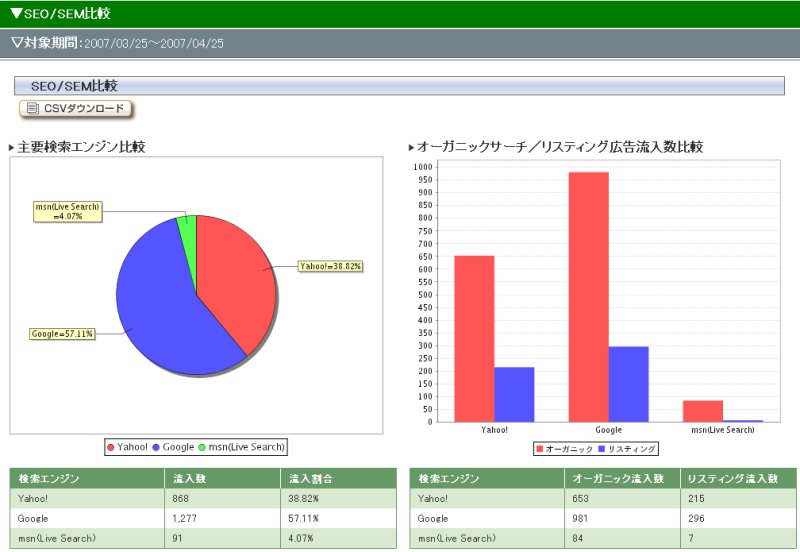Click the 84 organic cell

point(622,538)
